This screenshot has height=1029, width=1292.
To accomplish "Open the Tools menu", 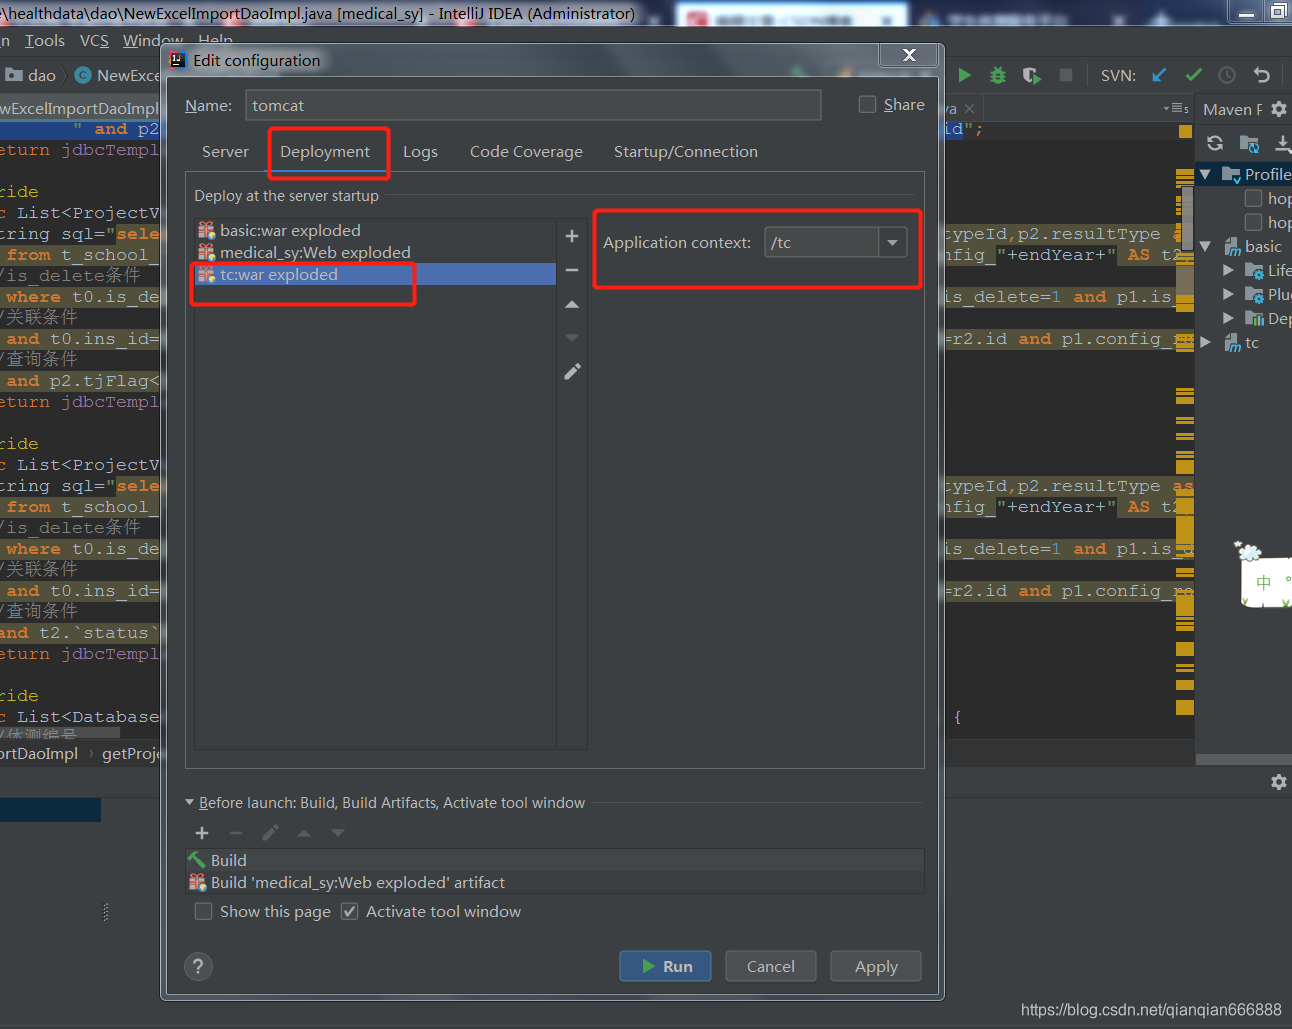I will pos(45,40).
